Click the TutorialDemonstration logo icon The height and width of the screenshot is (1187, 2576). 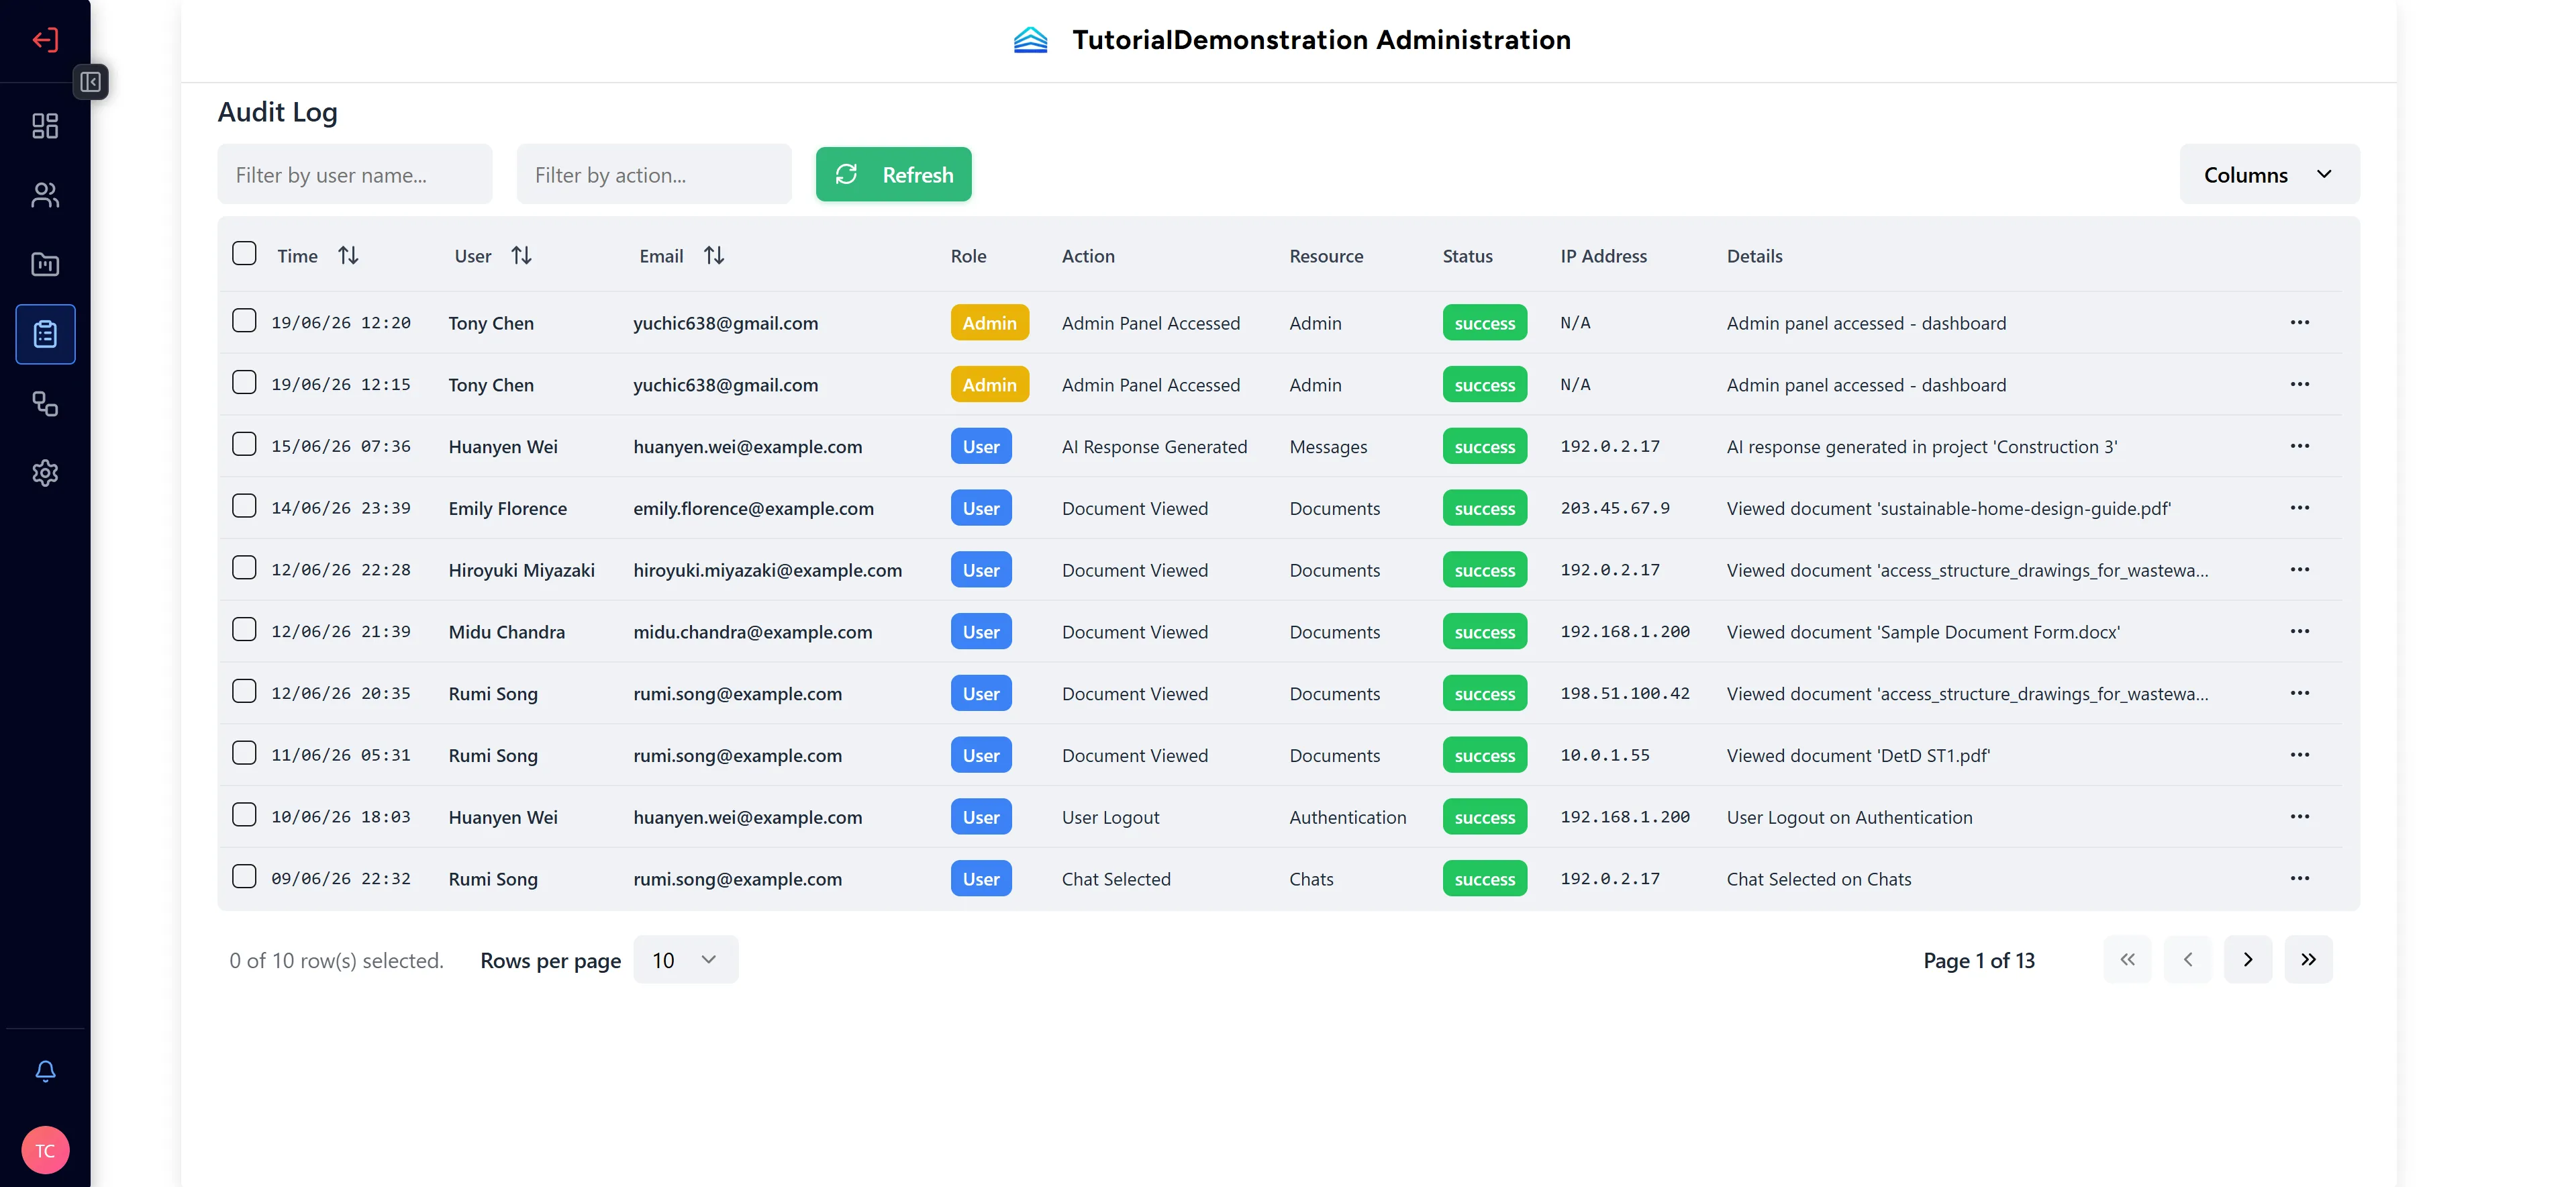point(1030,40)
